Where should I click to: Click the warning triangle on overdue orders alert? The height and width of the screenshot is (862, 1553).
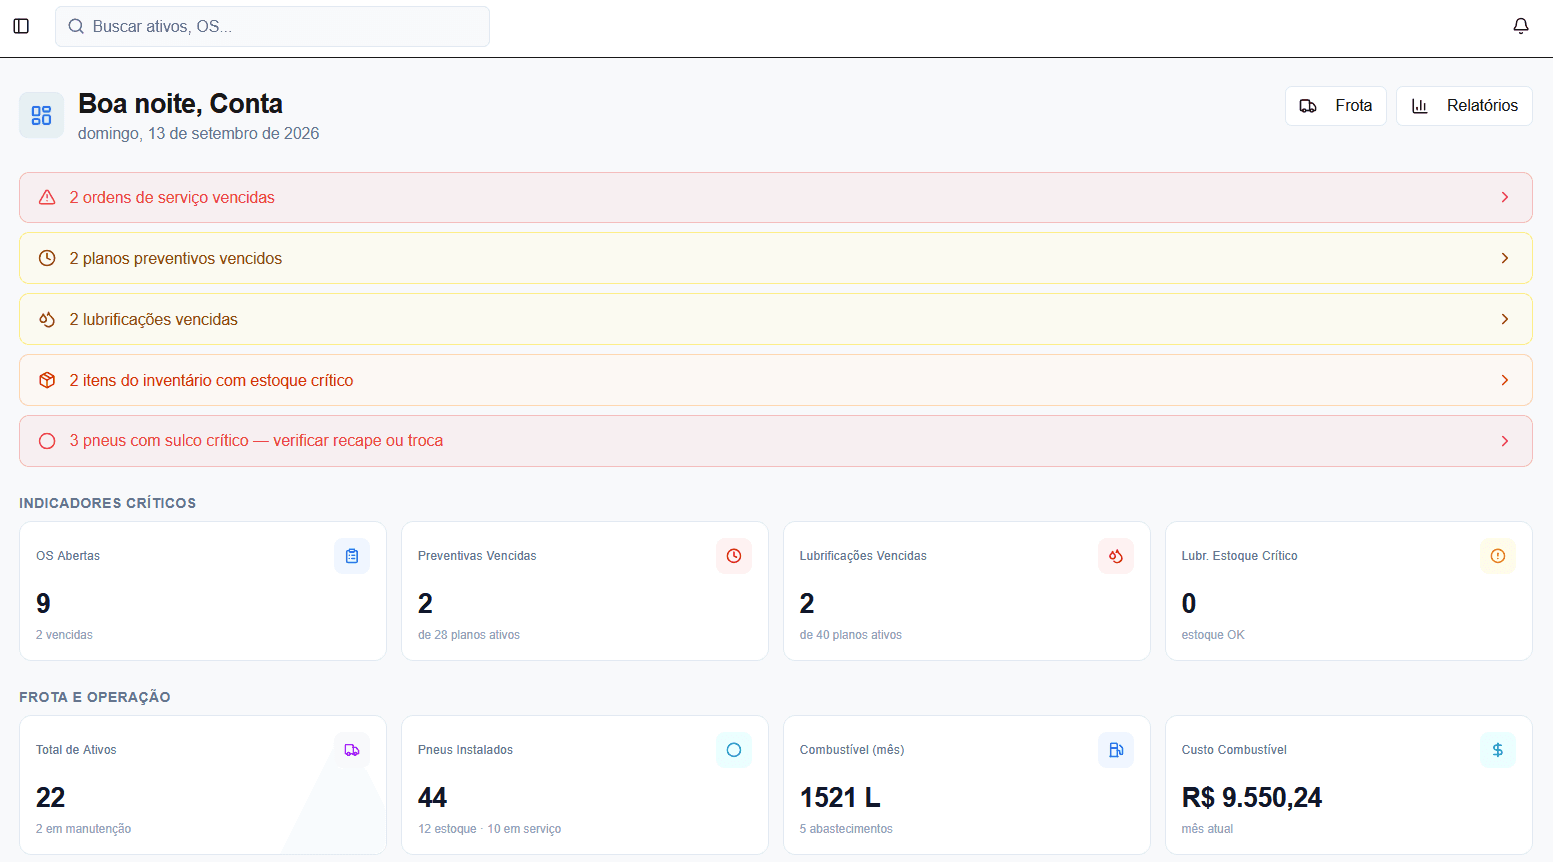(x=47, y=198)
